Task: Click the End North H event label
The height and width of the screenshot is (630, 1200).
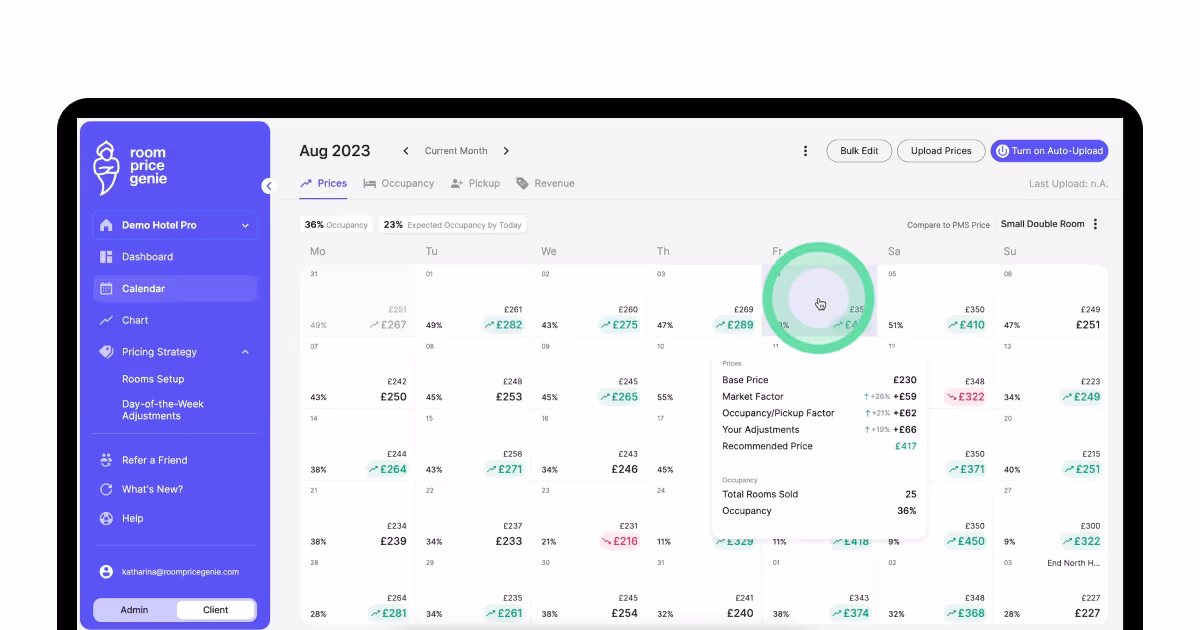Action: (1074, 563)
